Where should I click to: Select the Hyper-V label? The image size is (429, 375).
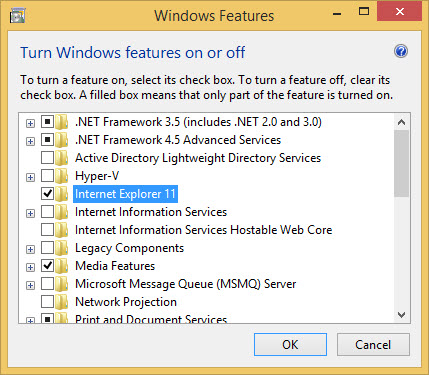coord(97,176)
